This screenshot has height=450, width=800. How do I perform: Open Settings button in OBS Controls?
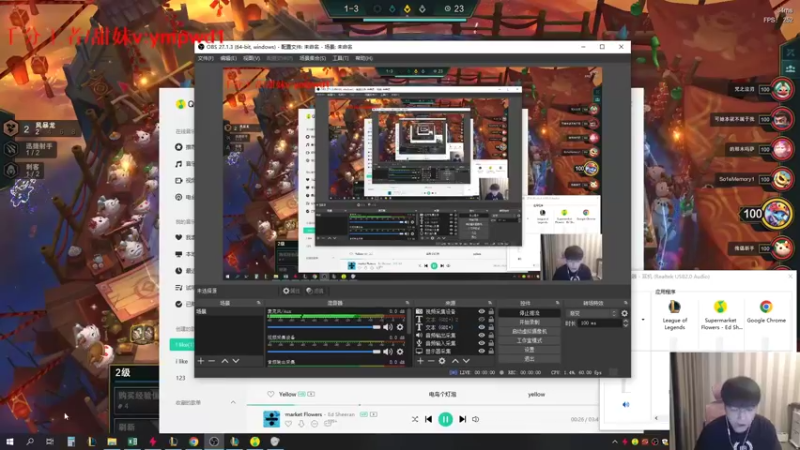529,349
